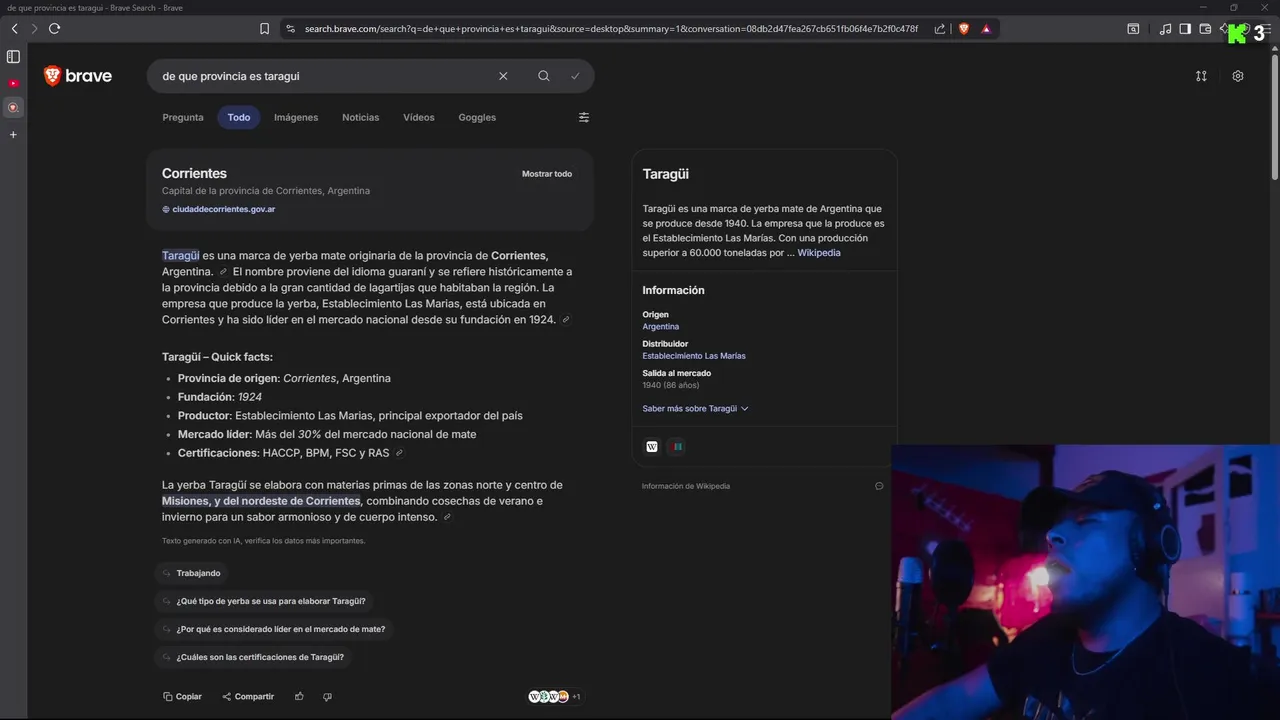Click the Brave logo

(x=77, y=76)
